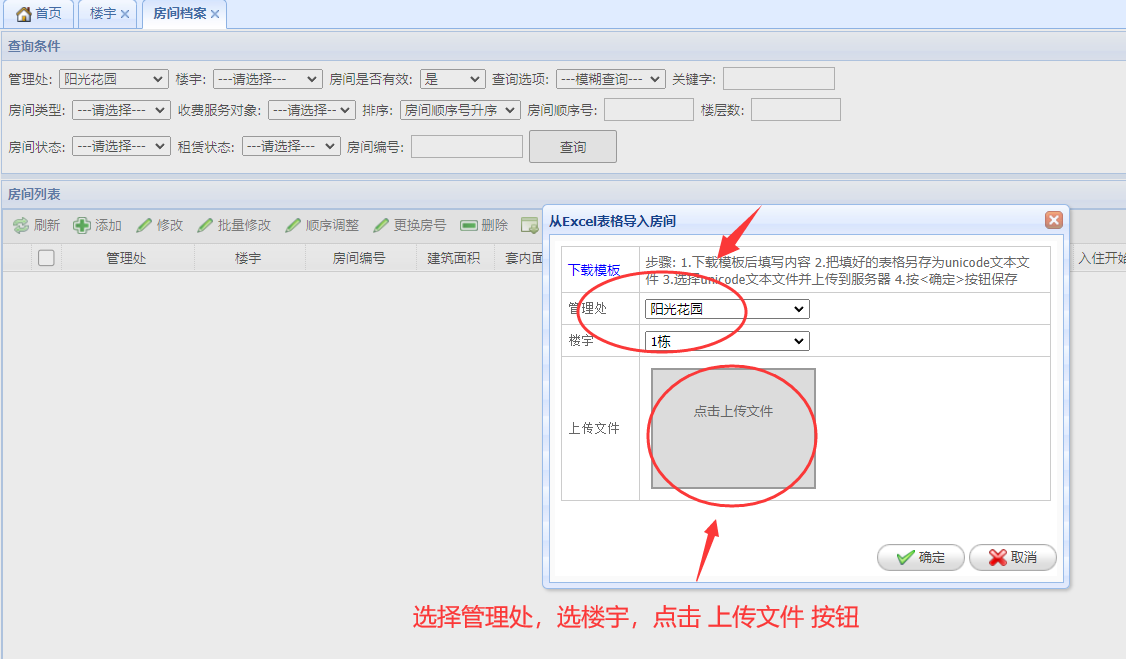
Task: Switch to the 楼宇 tab
Action: (x=102, y=14)
